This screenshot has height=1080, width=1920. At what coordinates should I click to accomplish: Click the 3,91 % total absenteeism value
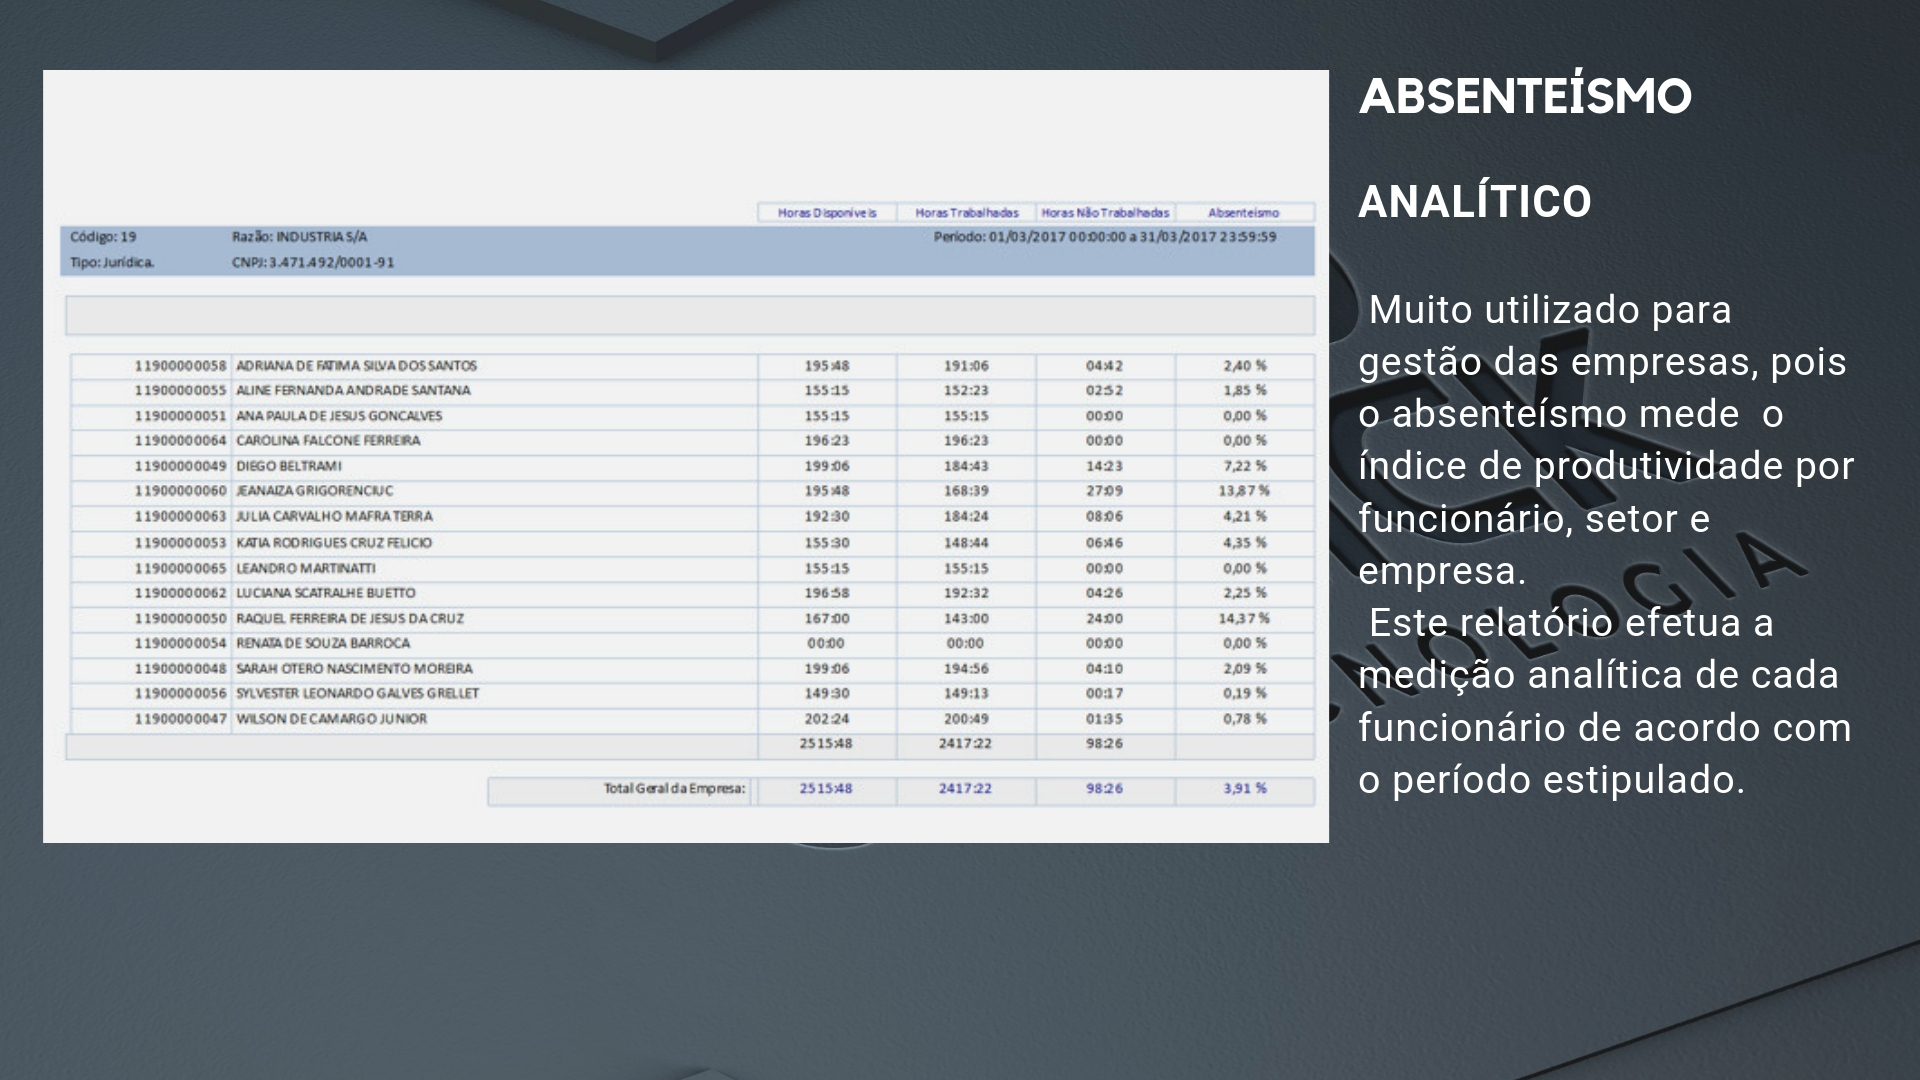pyautogui.click(x=1244, y=789)
